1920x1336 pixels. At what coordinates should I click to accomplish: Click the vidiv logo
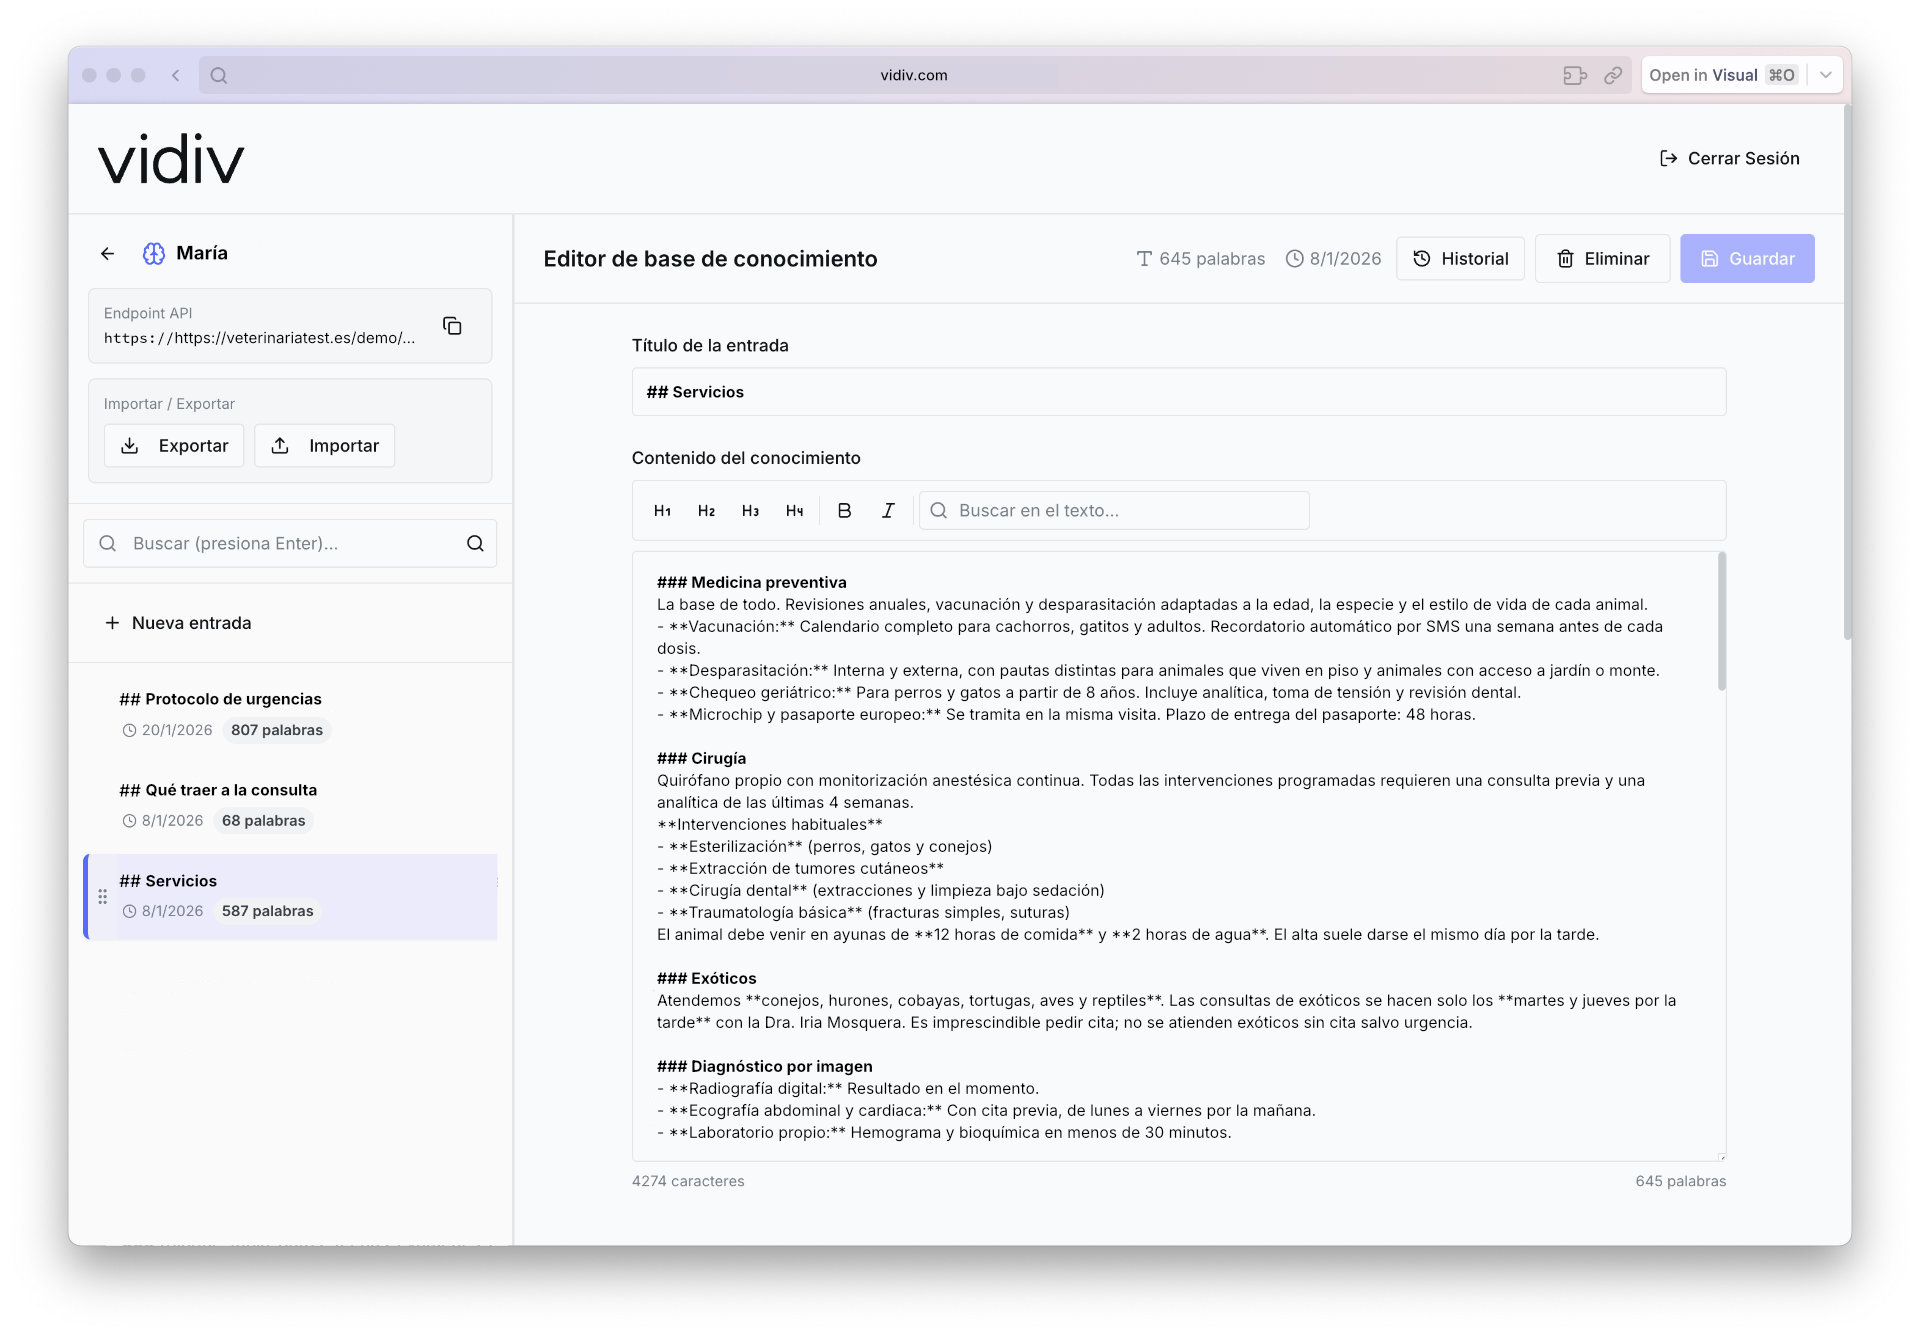(171, 159)
